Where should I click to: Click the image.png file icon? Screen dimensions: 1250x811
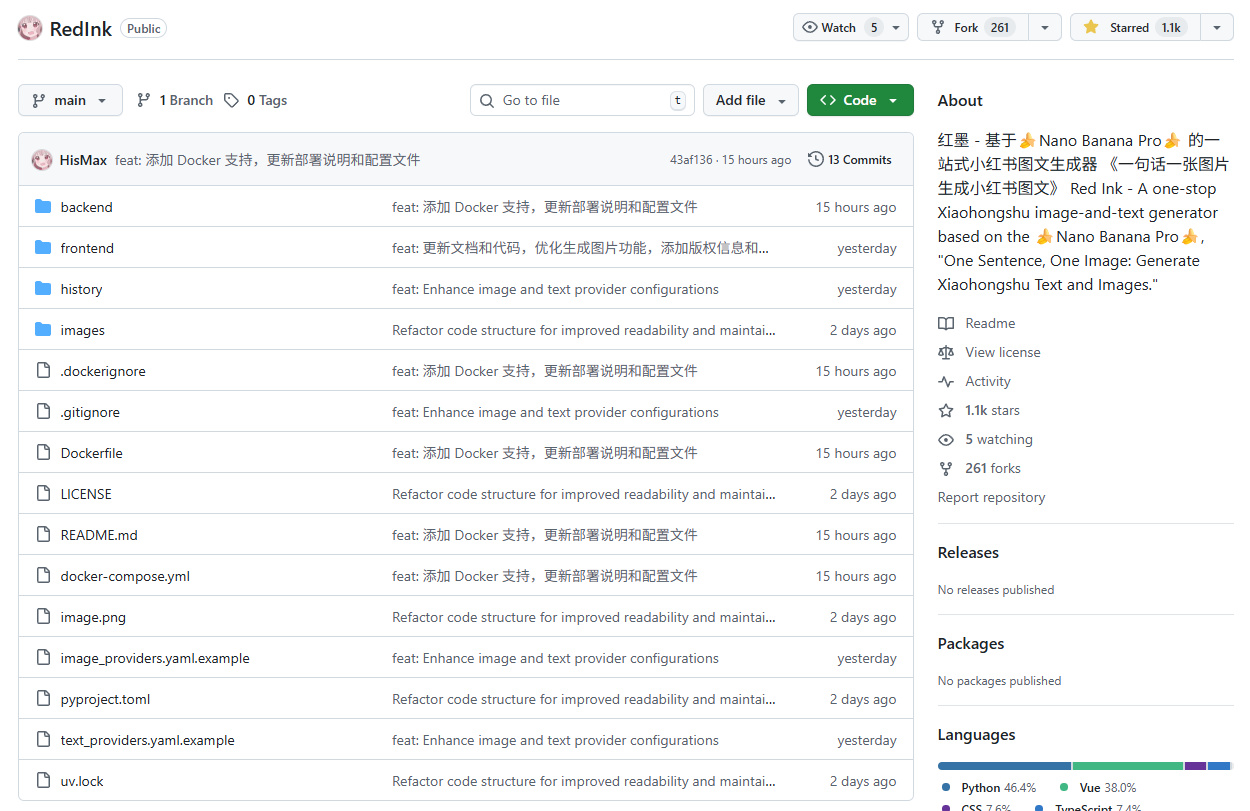pos(43,617)
